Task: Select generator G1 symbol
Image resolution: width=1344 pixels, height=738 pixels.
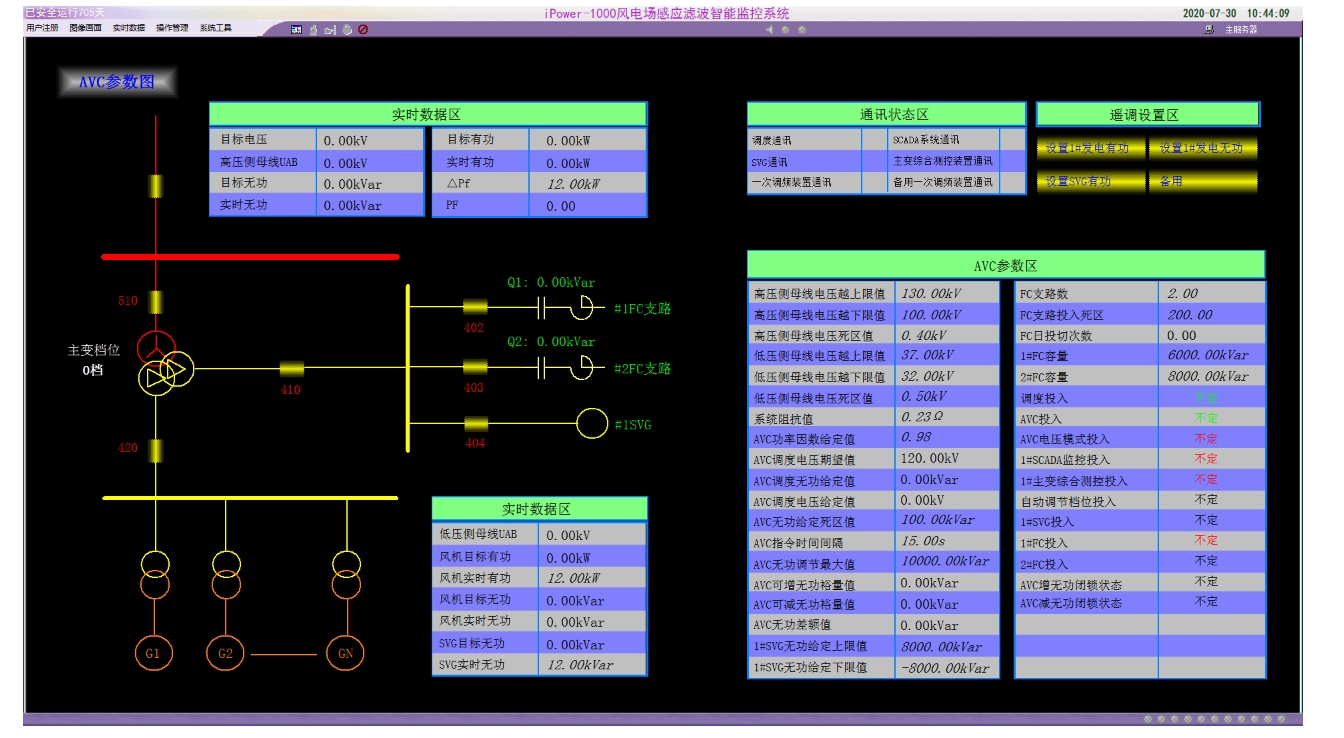Action: (154, 653)
